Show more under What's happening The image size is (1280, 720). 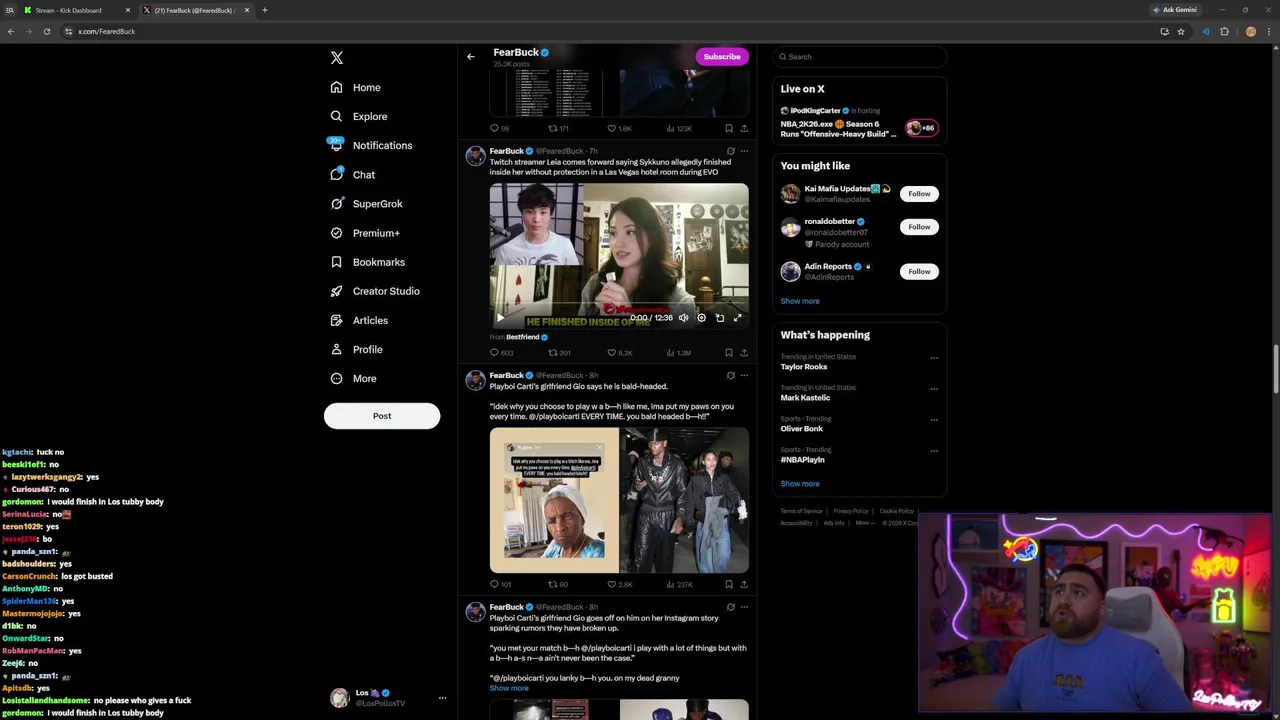(x=800, y=484)
